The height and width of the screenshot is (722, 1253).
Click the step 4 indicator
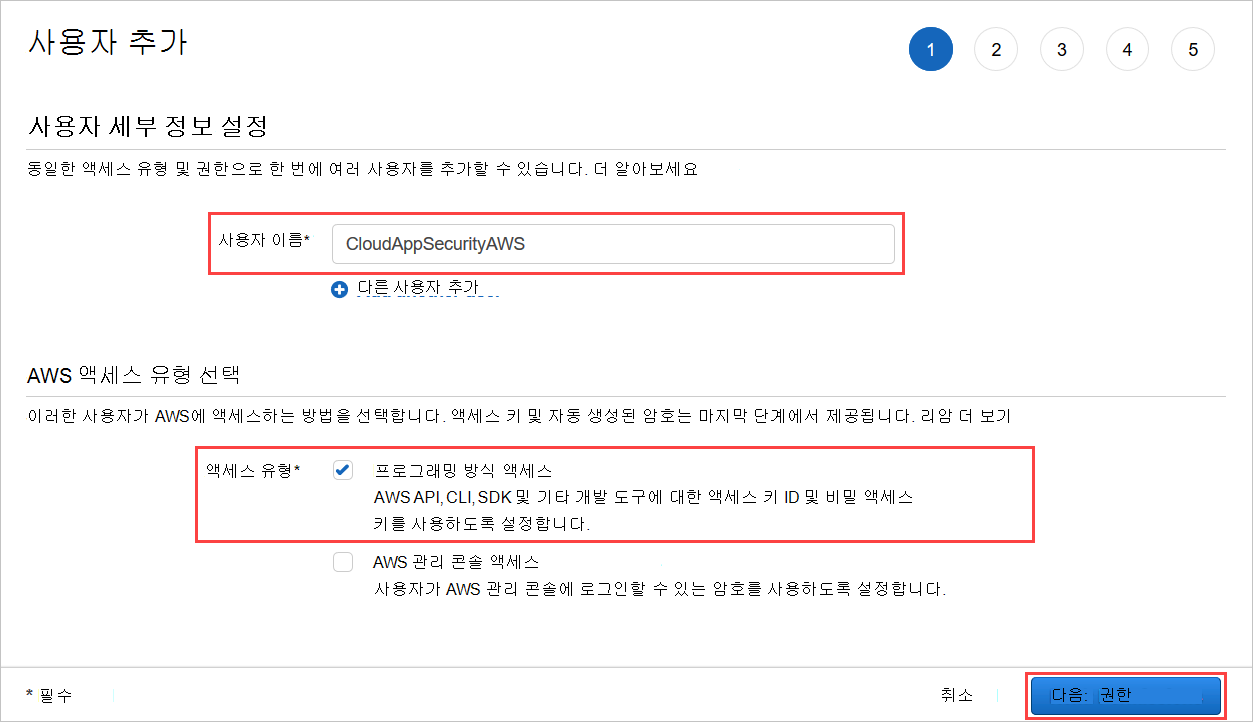1127,49
